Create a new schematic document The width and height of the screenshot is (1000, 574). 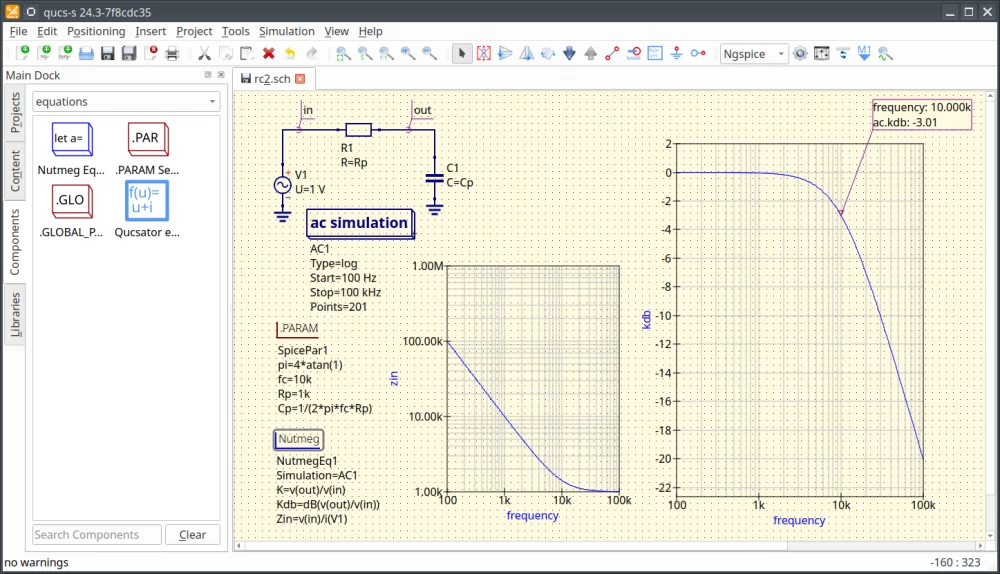(22, 54)
